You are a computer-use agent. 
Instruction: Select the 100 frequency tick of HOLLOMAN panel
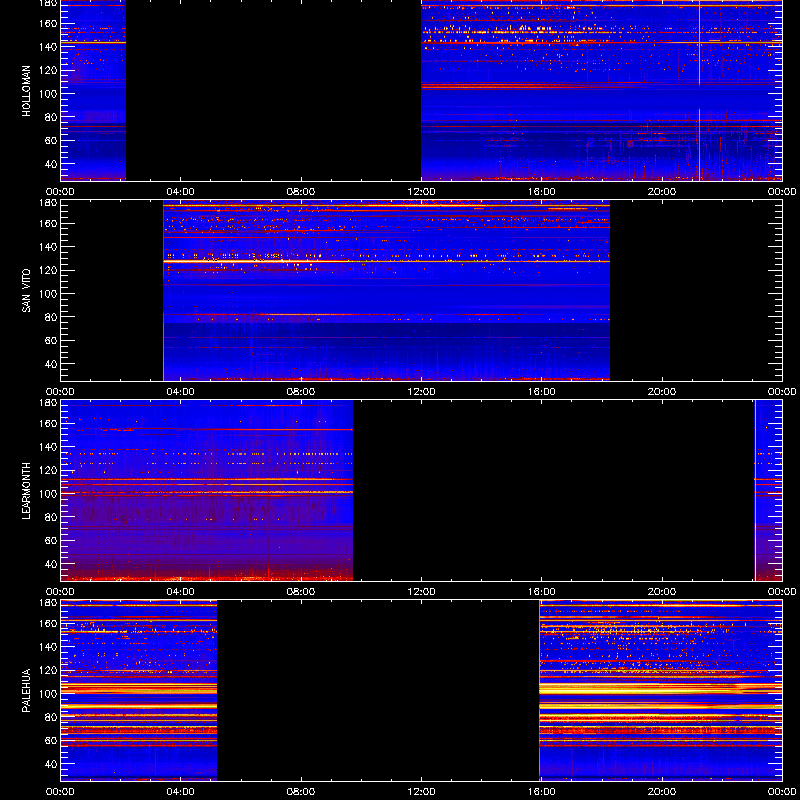[x=50, y=93]
